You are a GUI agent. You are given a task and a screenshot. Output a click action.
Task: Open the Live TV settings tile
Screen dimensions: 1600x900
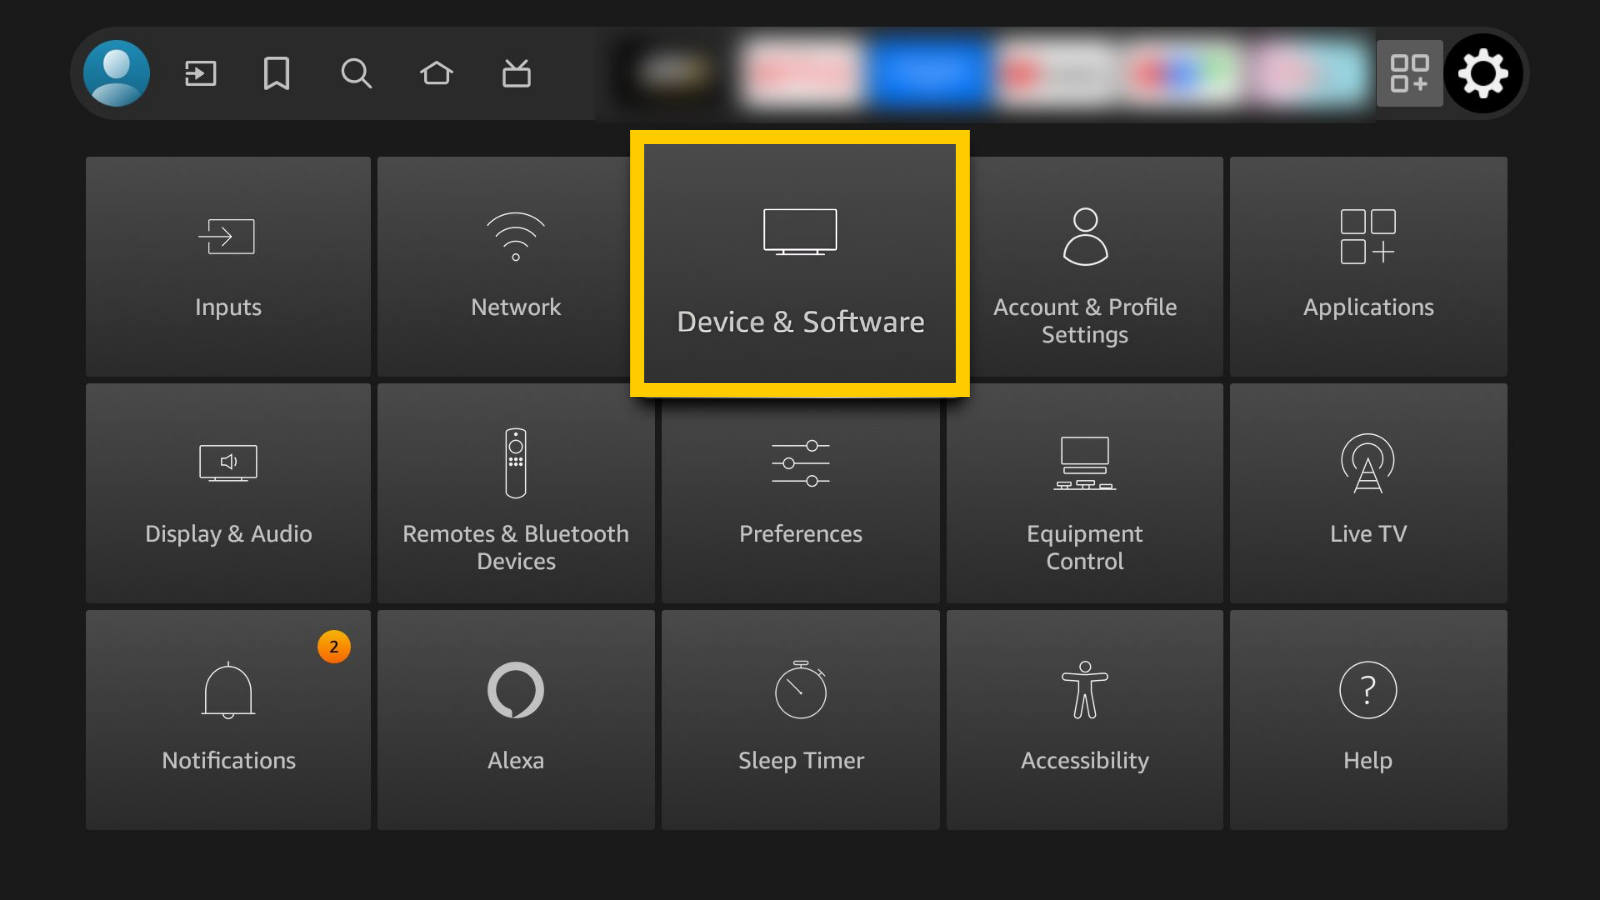[x=1368, y=493]
